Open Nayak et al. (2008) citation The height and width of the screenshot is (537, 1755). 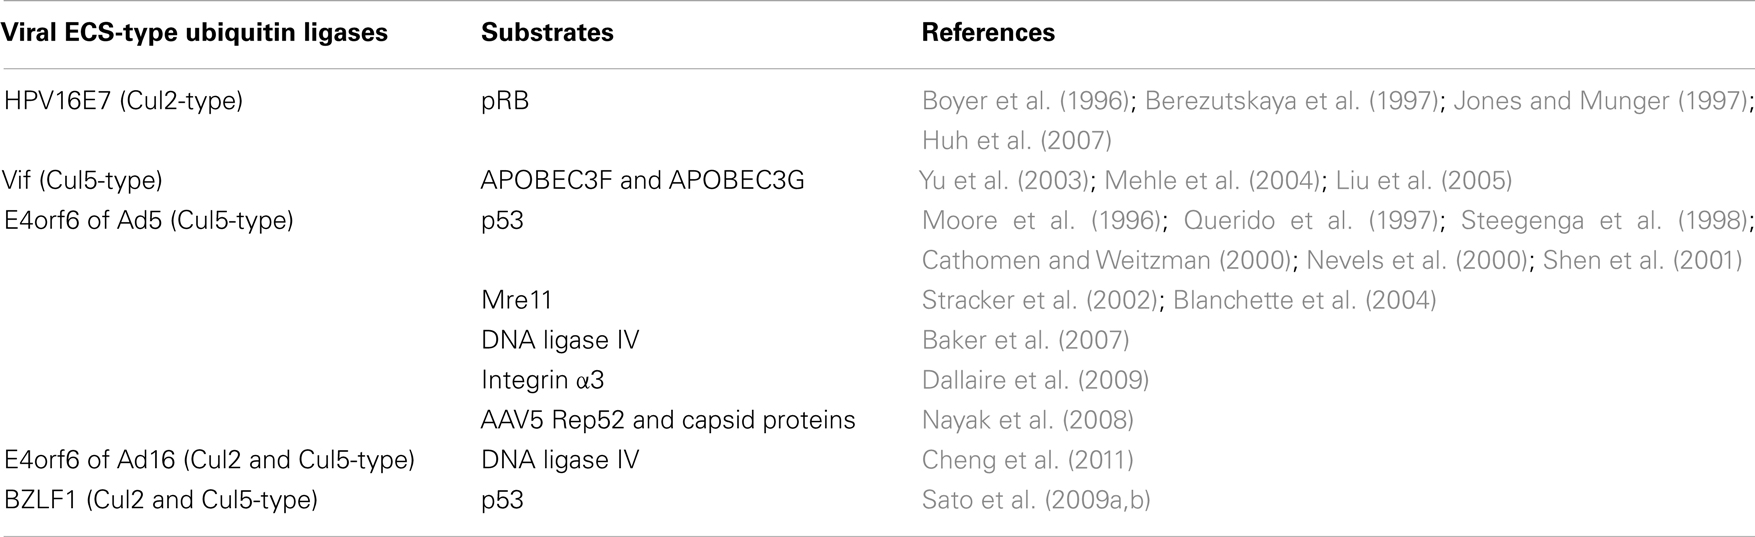[x=1027, y=420]
